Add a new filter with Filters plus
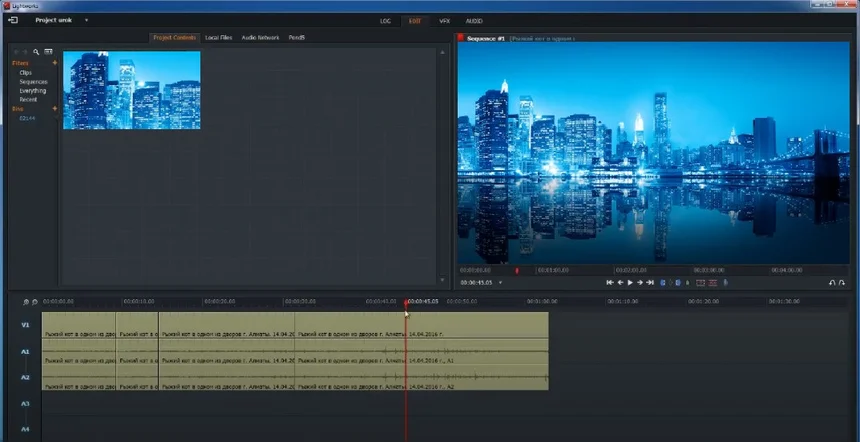860x442 pixels. click(x=55, y=63)
